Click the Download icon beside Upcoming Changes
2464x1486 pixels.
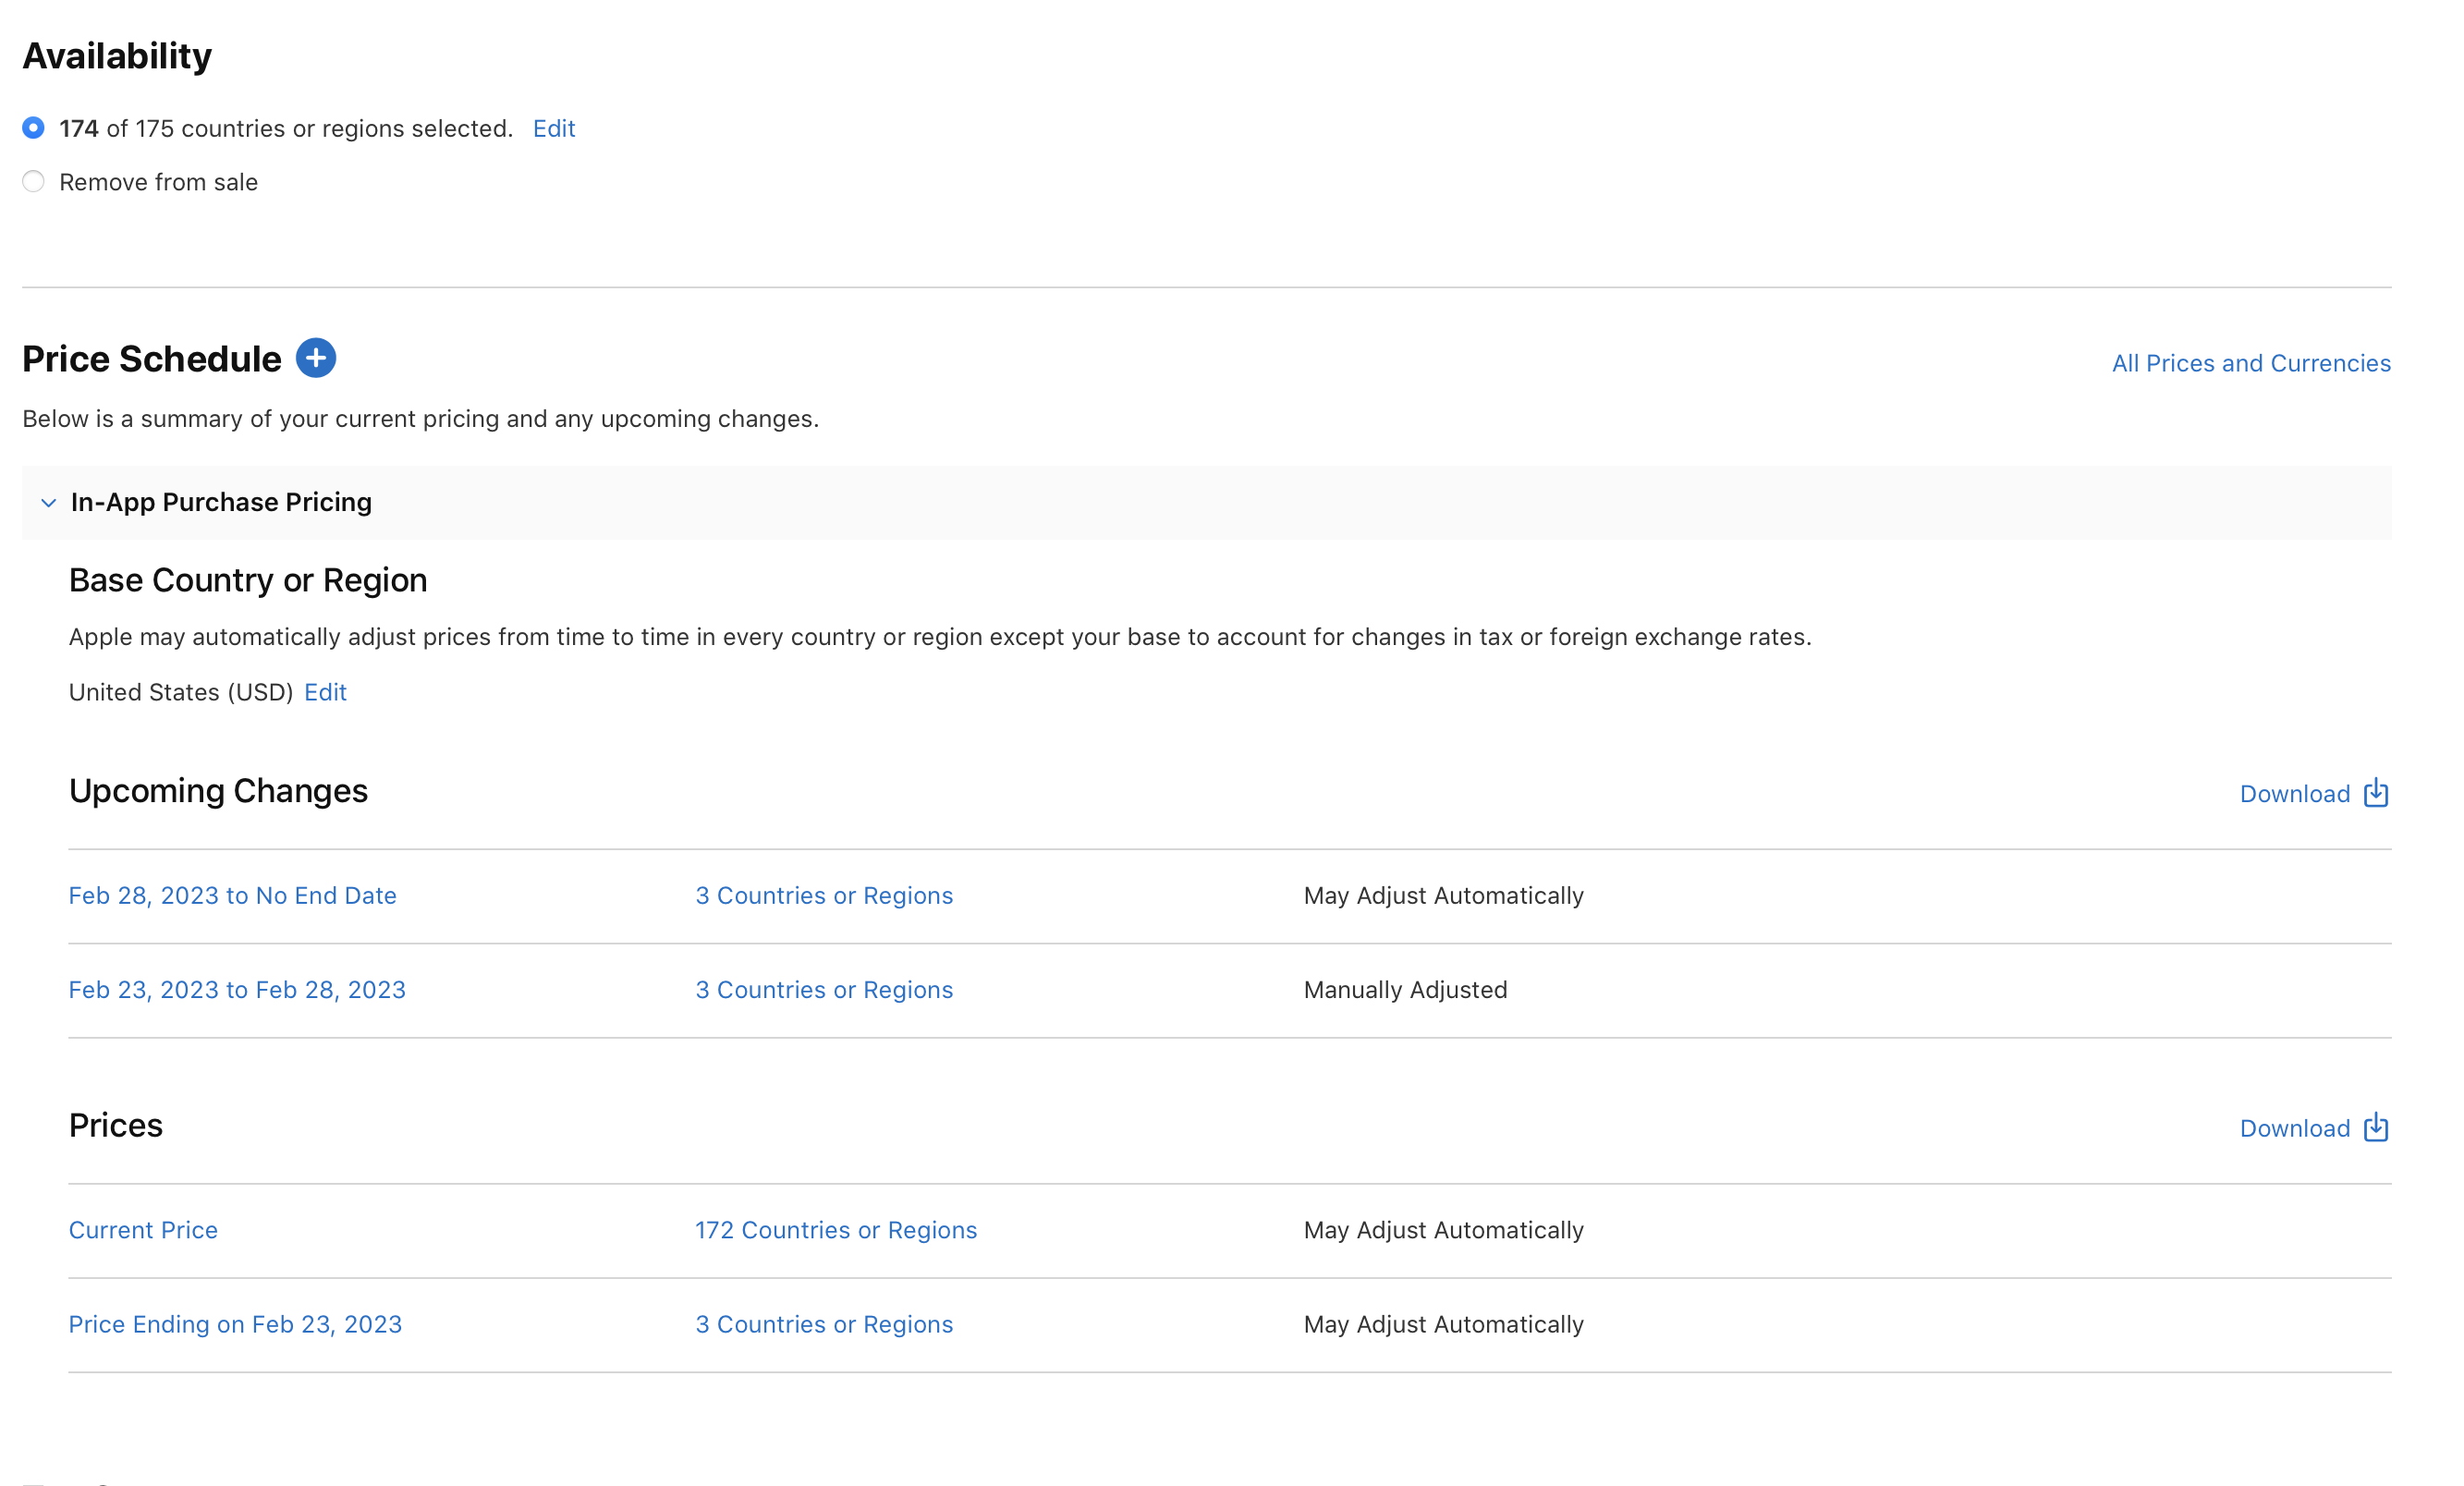pos(2375,793)
